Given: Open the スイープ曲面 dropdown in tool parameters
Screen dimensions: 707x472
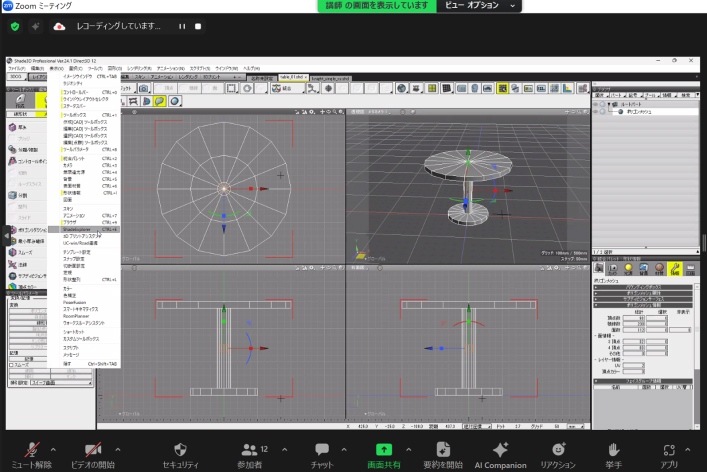Looking at the screenshot, I should [61, 383].
